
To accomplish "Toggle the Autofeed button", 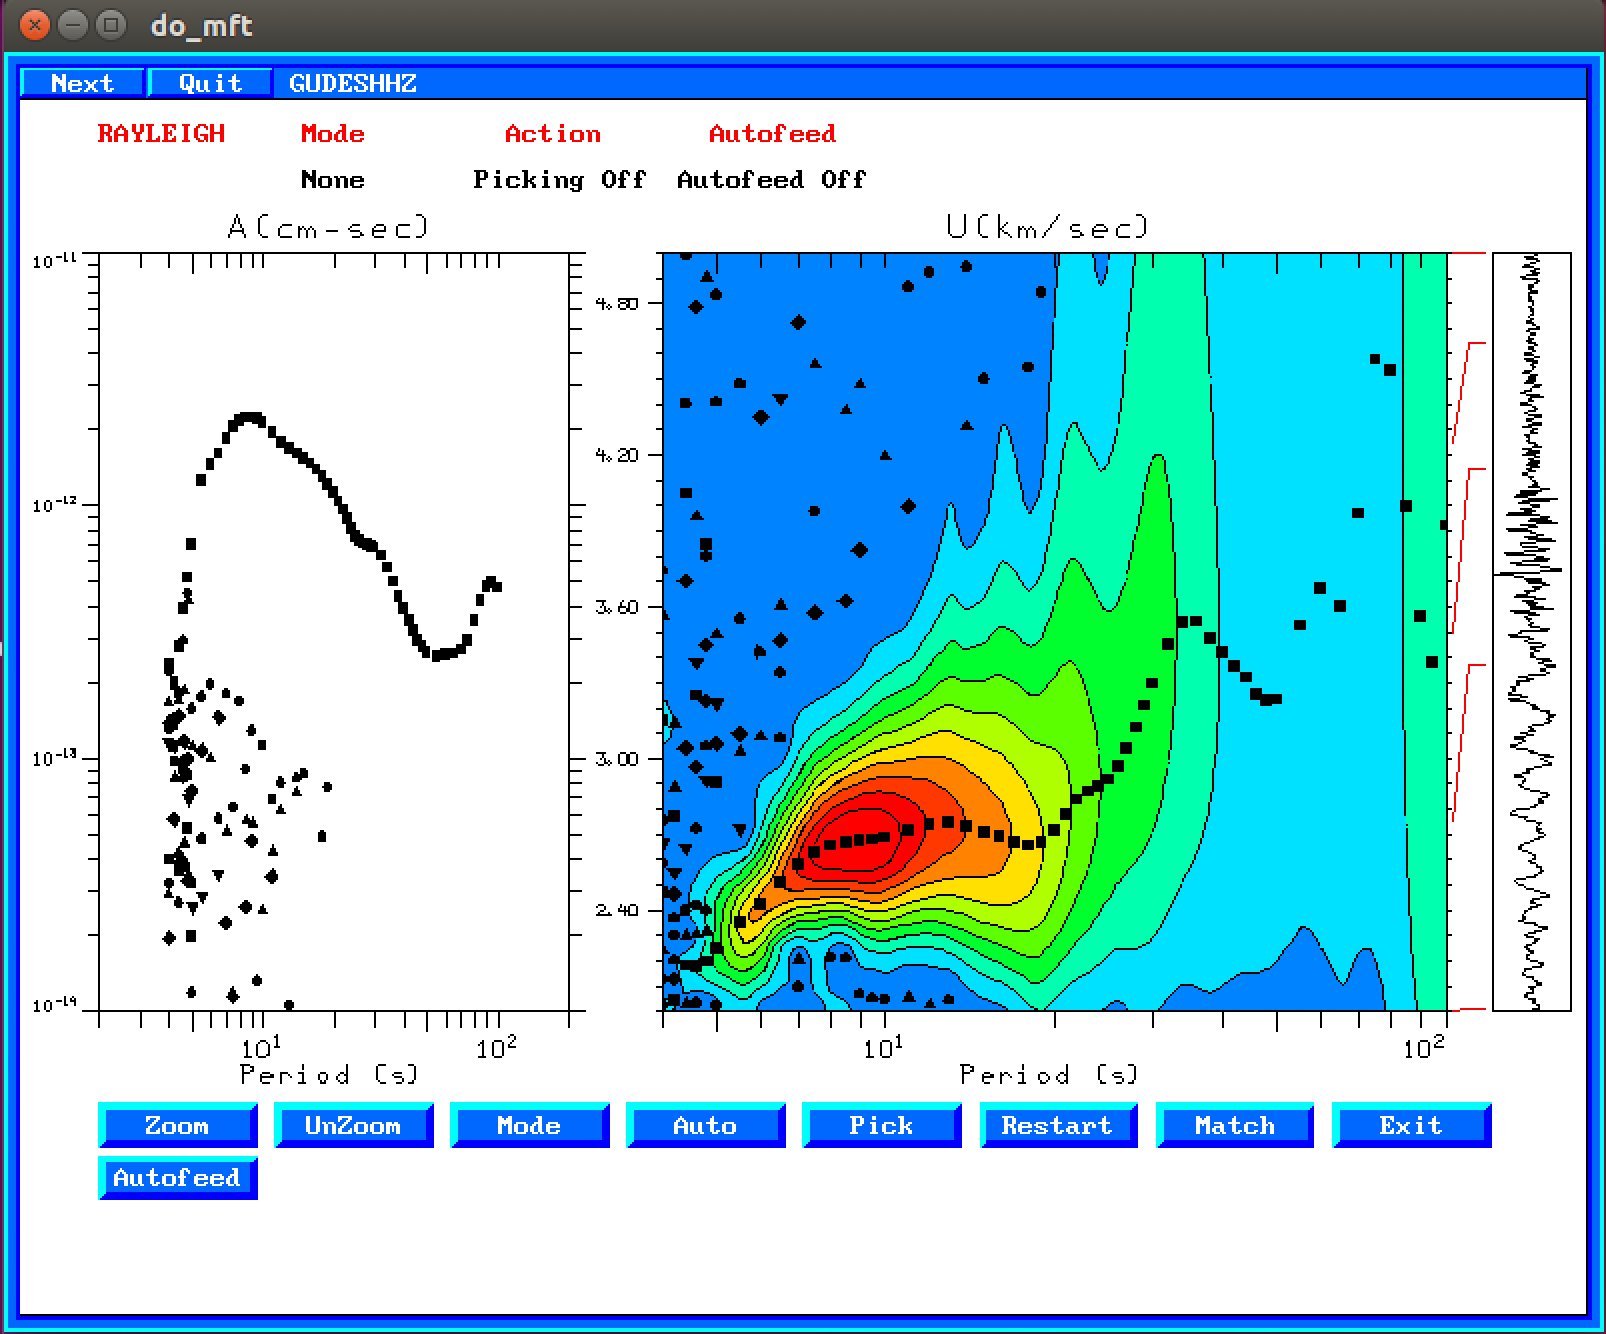I will pos(178,1177).
